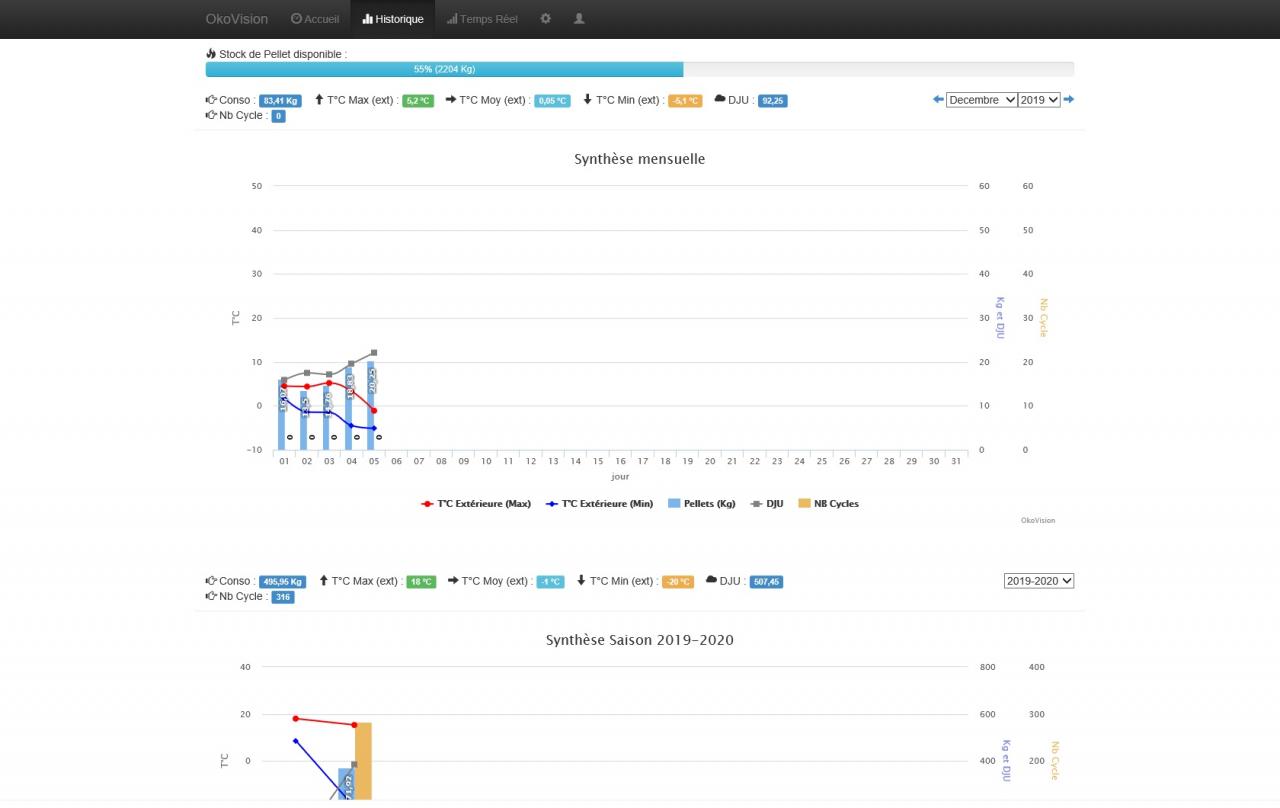Toggle Pellets (Kg) series in legend
Image resolution: width=1280 pixels, height=808 pixels.
pos(701,504)
